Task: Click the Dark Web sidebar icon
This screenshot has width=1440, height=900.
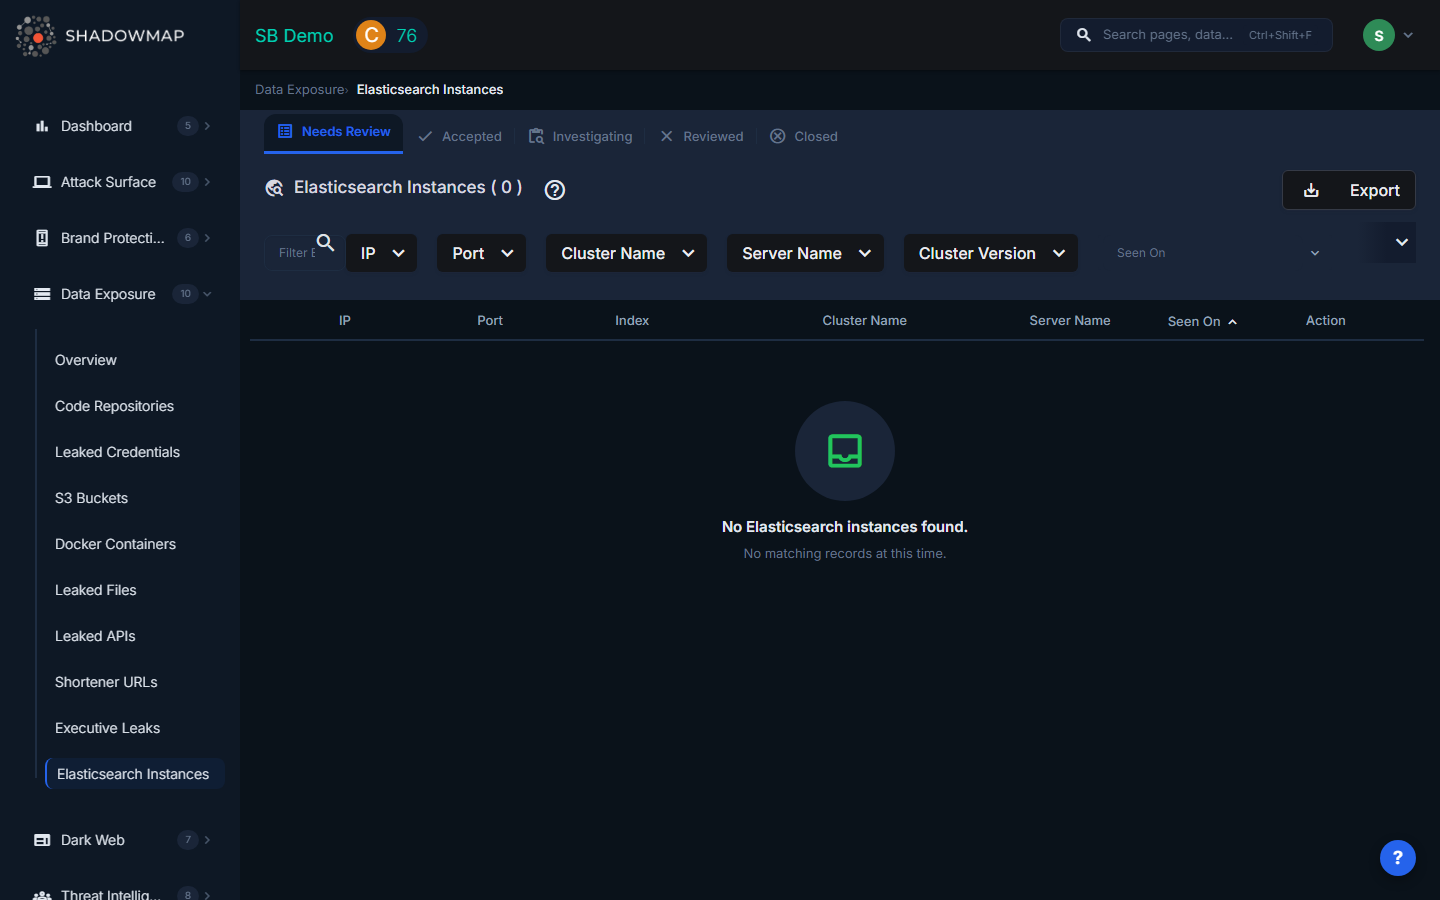Action: coord(42,840)
